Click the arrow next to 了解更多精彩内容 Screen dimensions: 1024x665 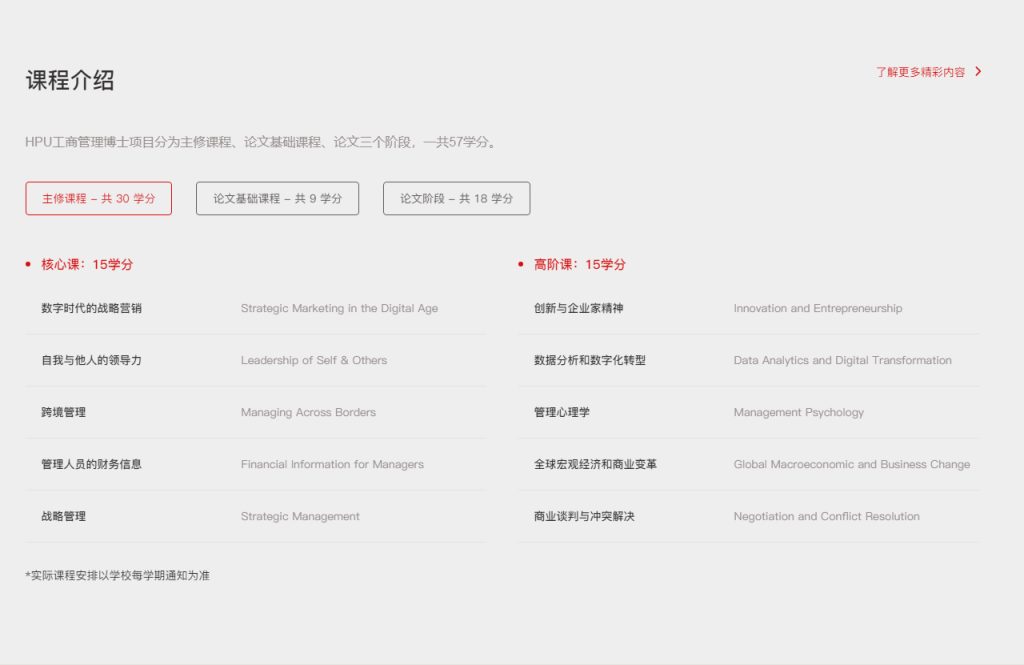[x=978, y=72]
